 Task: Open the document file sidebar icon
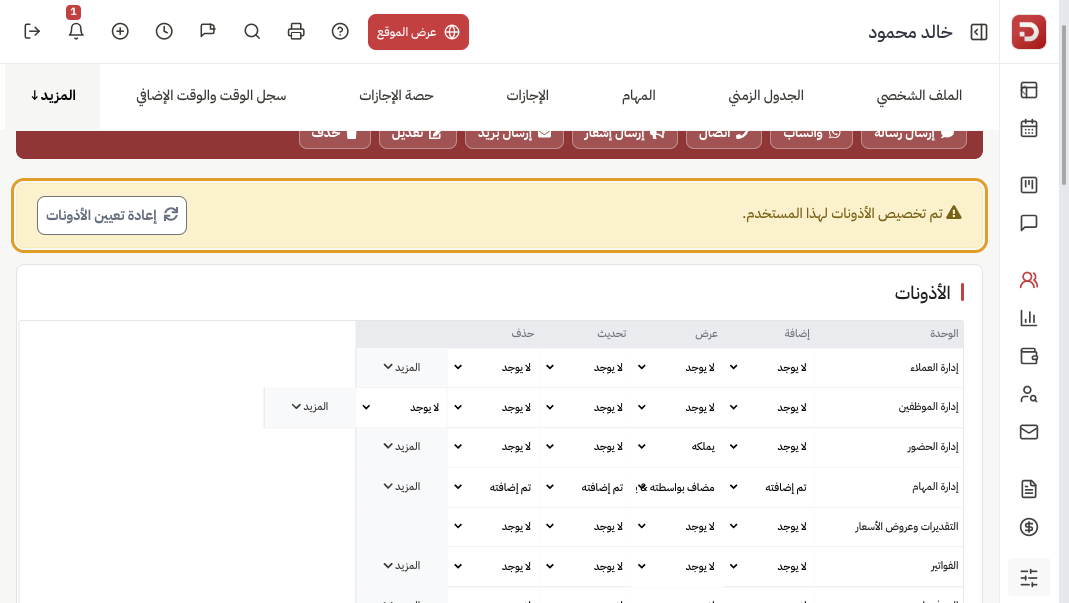1029,488
